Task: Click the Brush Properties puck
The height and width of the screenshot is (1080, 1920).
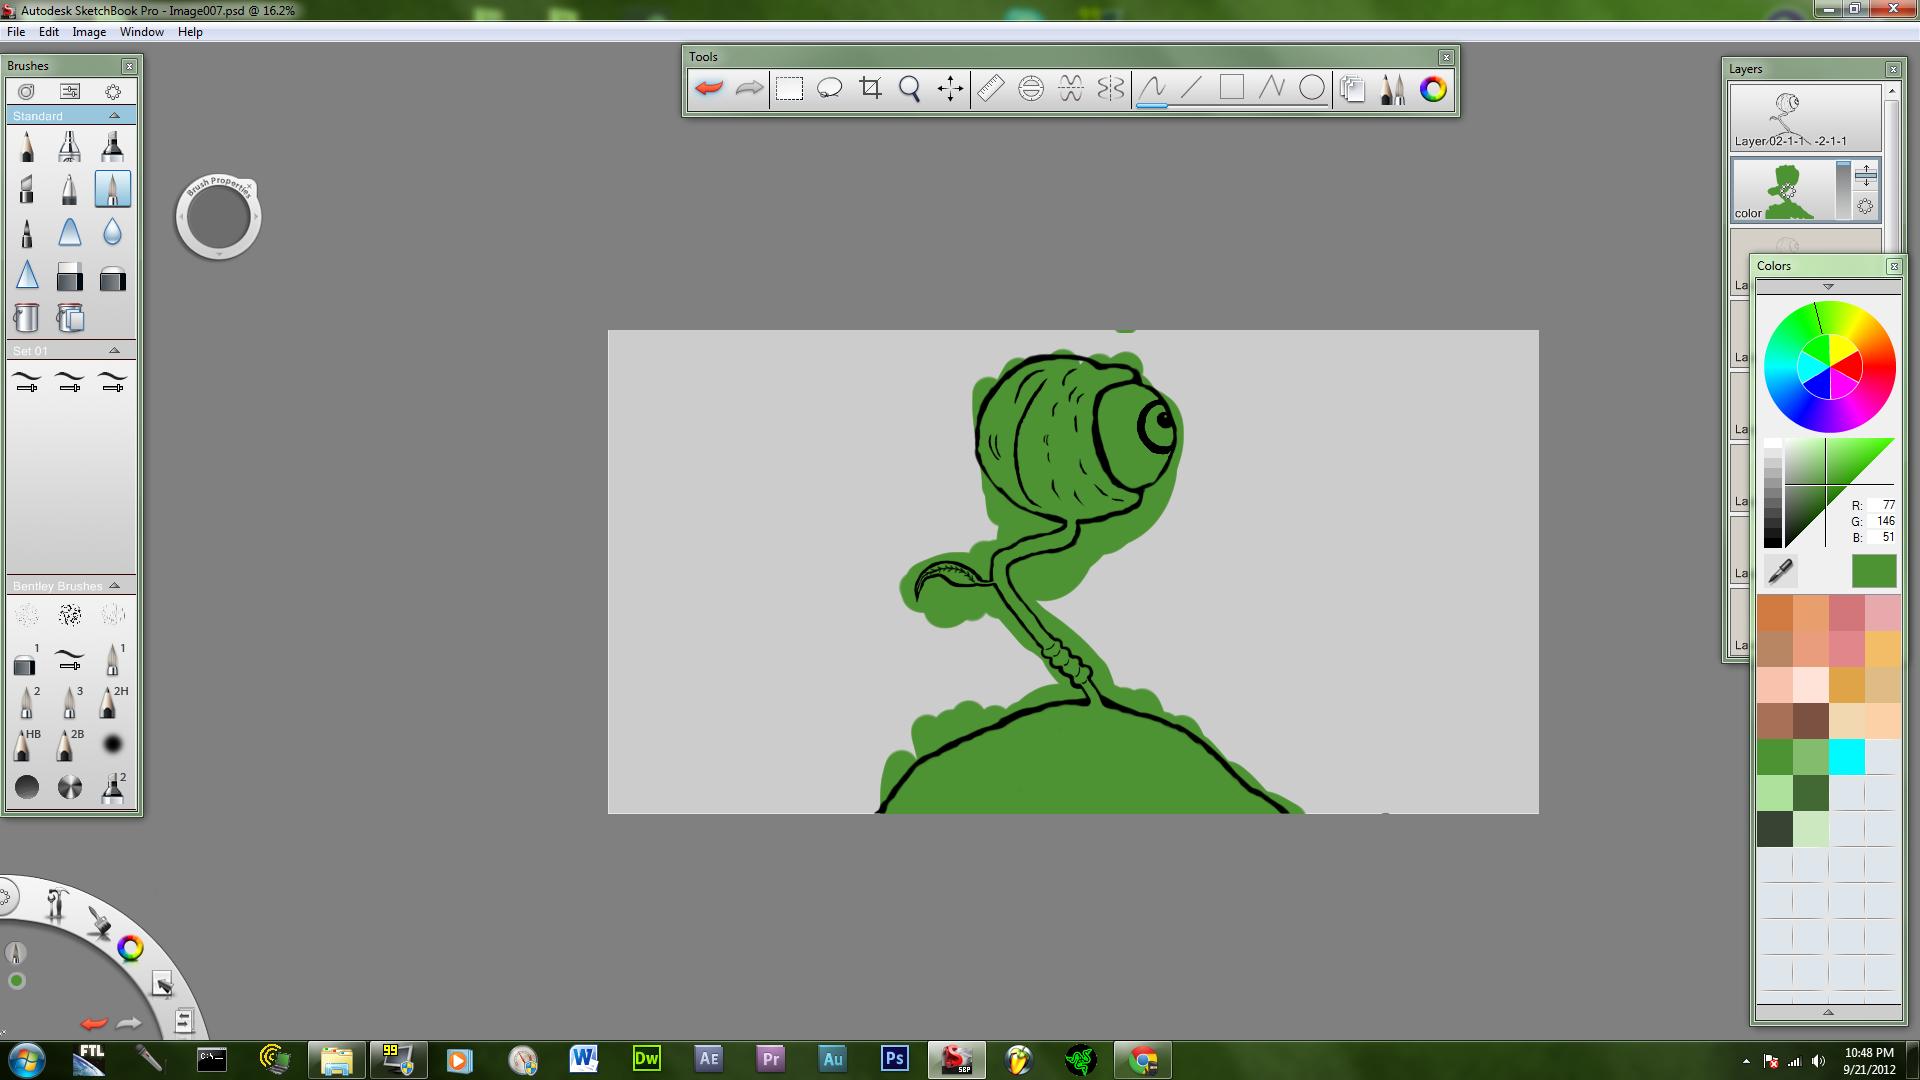Action: click(218, 217)
